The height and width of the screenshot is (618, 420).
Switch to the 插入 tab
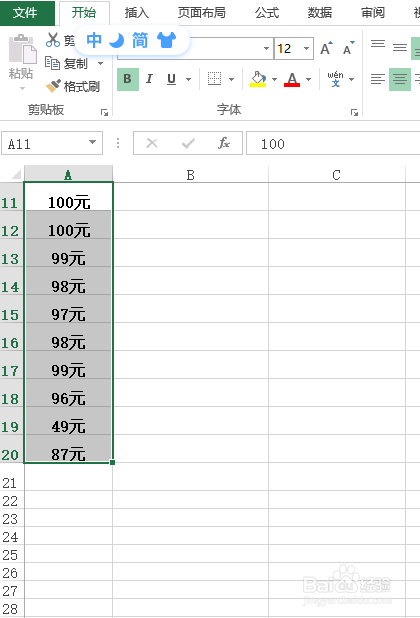pos(137,13)
